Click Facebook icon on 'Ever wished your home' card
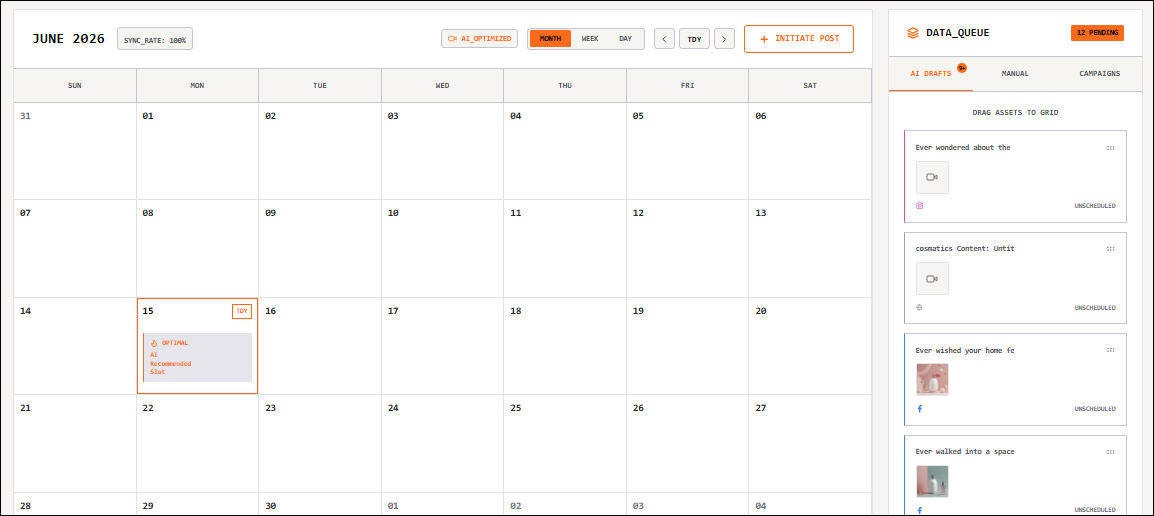This screenshot has height=516, width=1154. 919,409
